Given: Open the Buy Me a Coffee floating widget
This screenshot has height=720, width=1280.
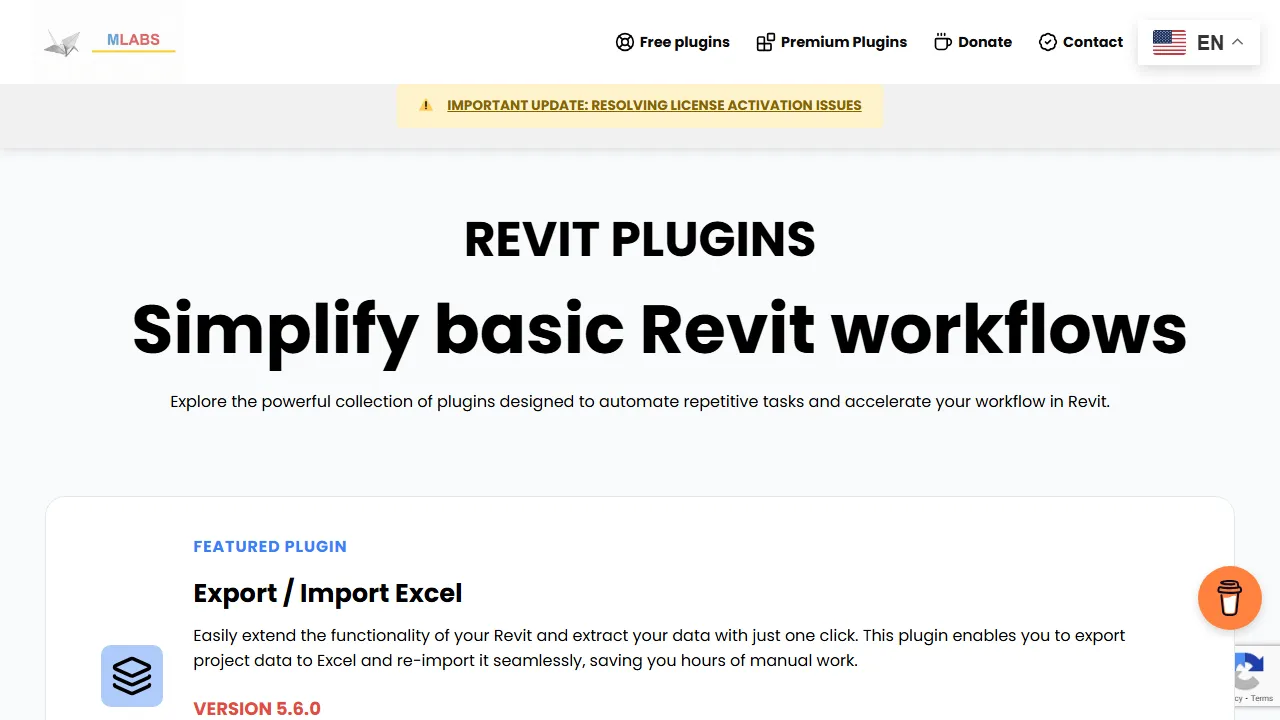Looking at the screenshot, I should (x=1230, y=598).
